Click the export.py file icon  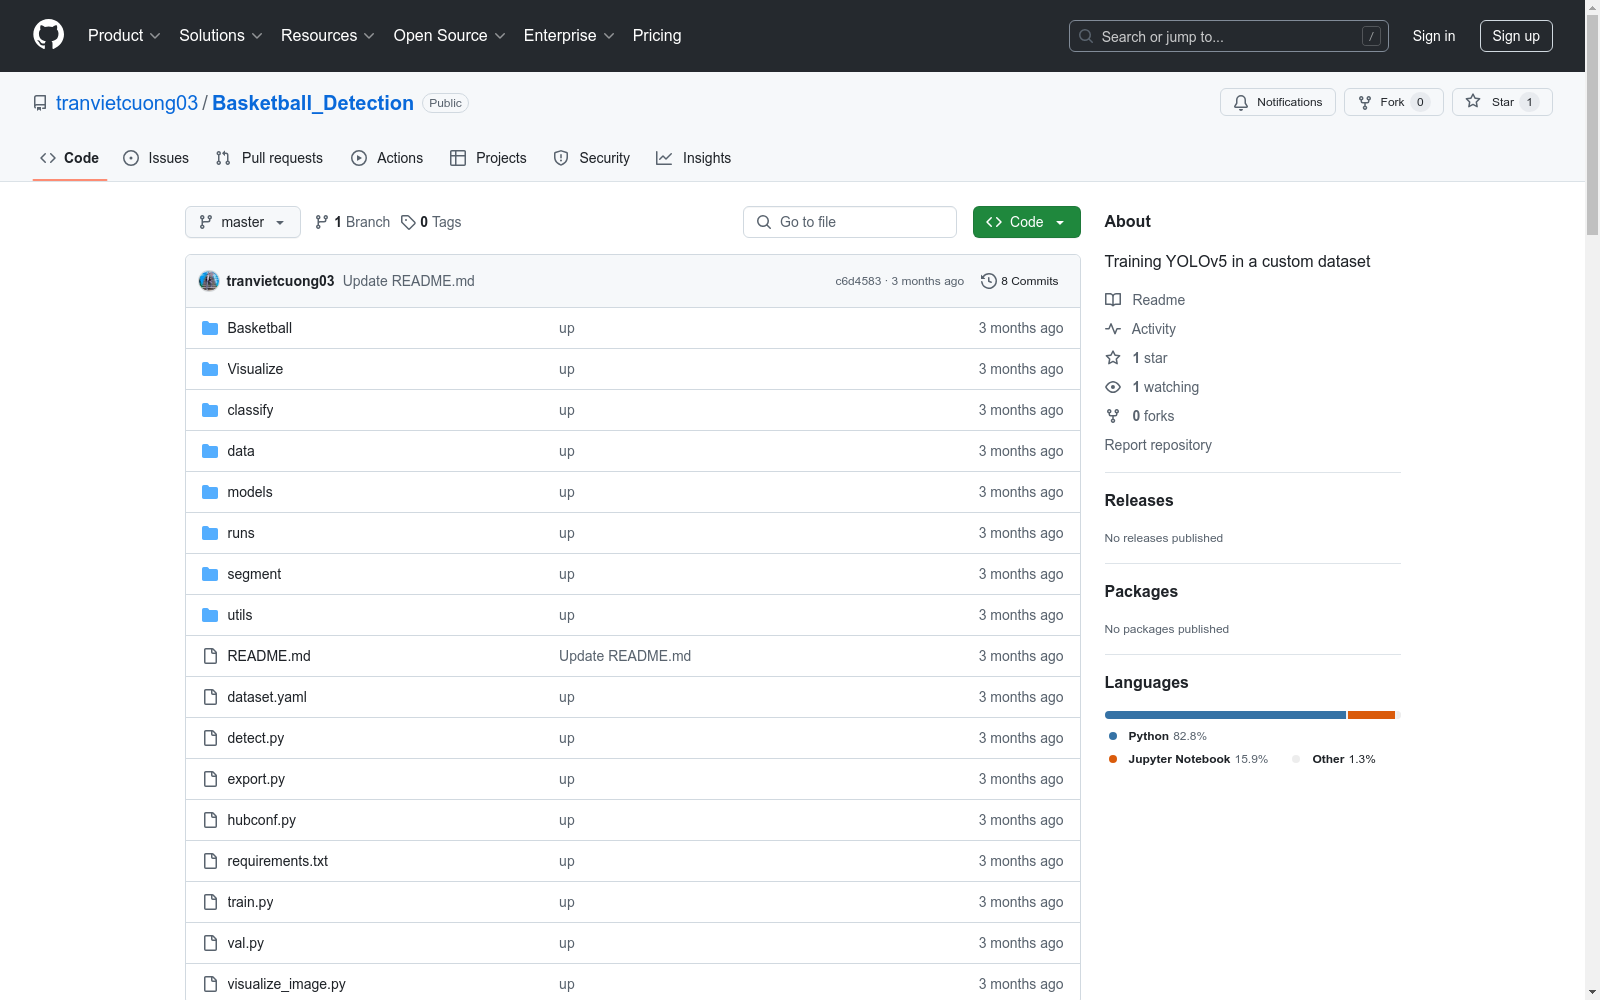(x=210, y=779)
